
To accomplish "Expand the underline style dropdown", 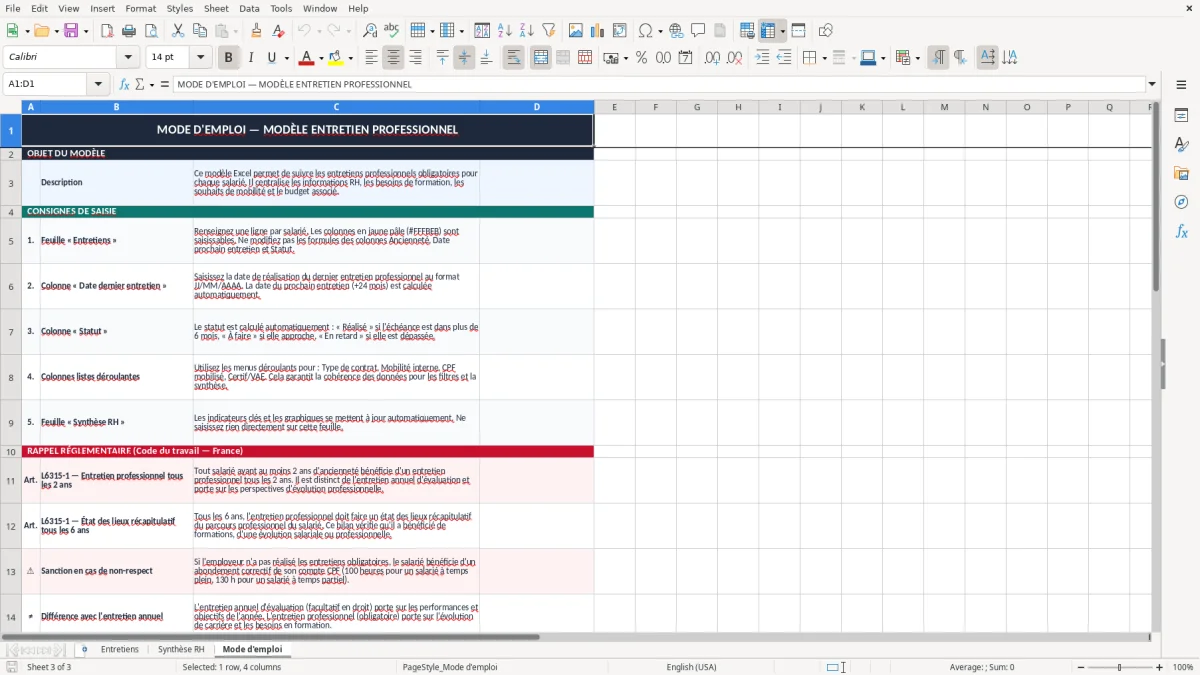I will tap(286, 58).
